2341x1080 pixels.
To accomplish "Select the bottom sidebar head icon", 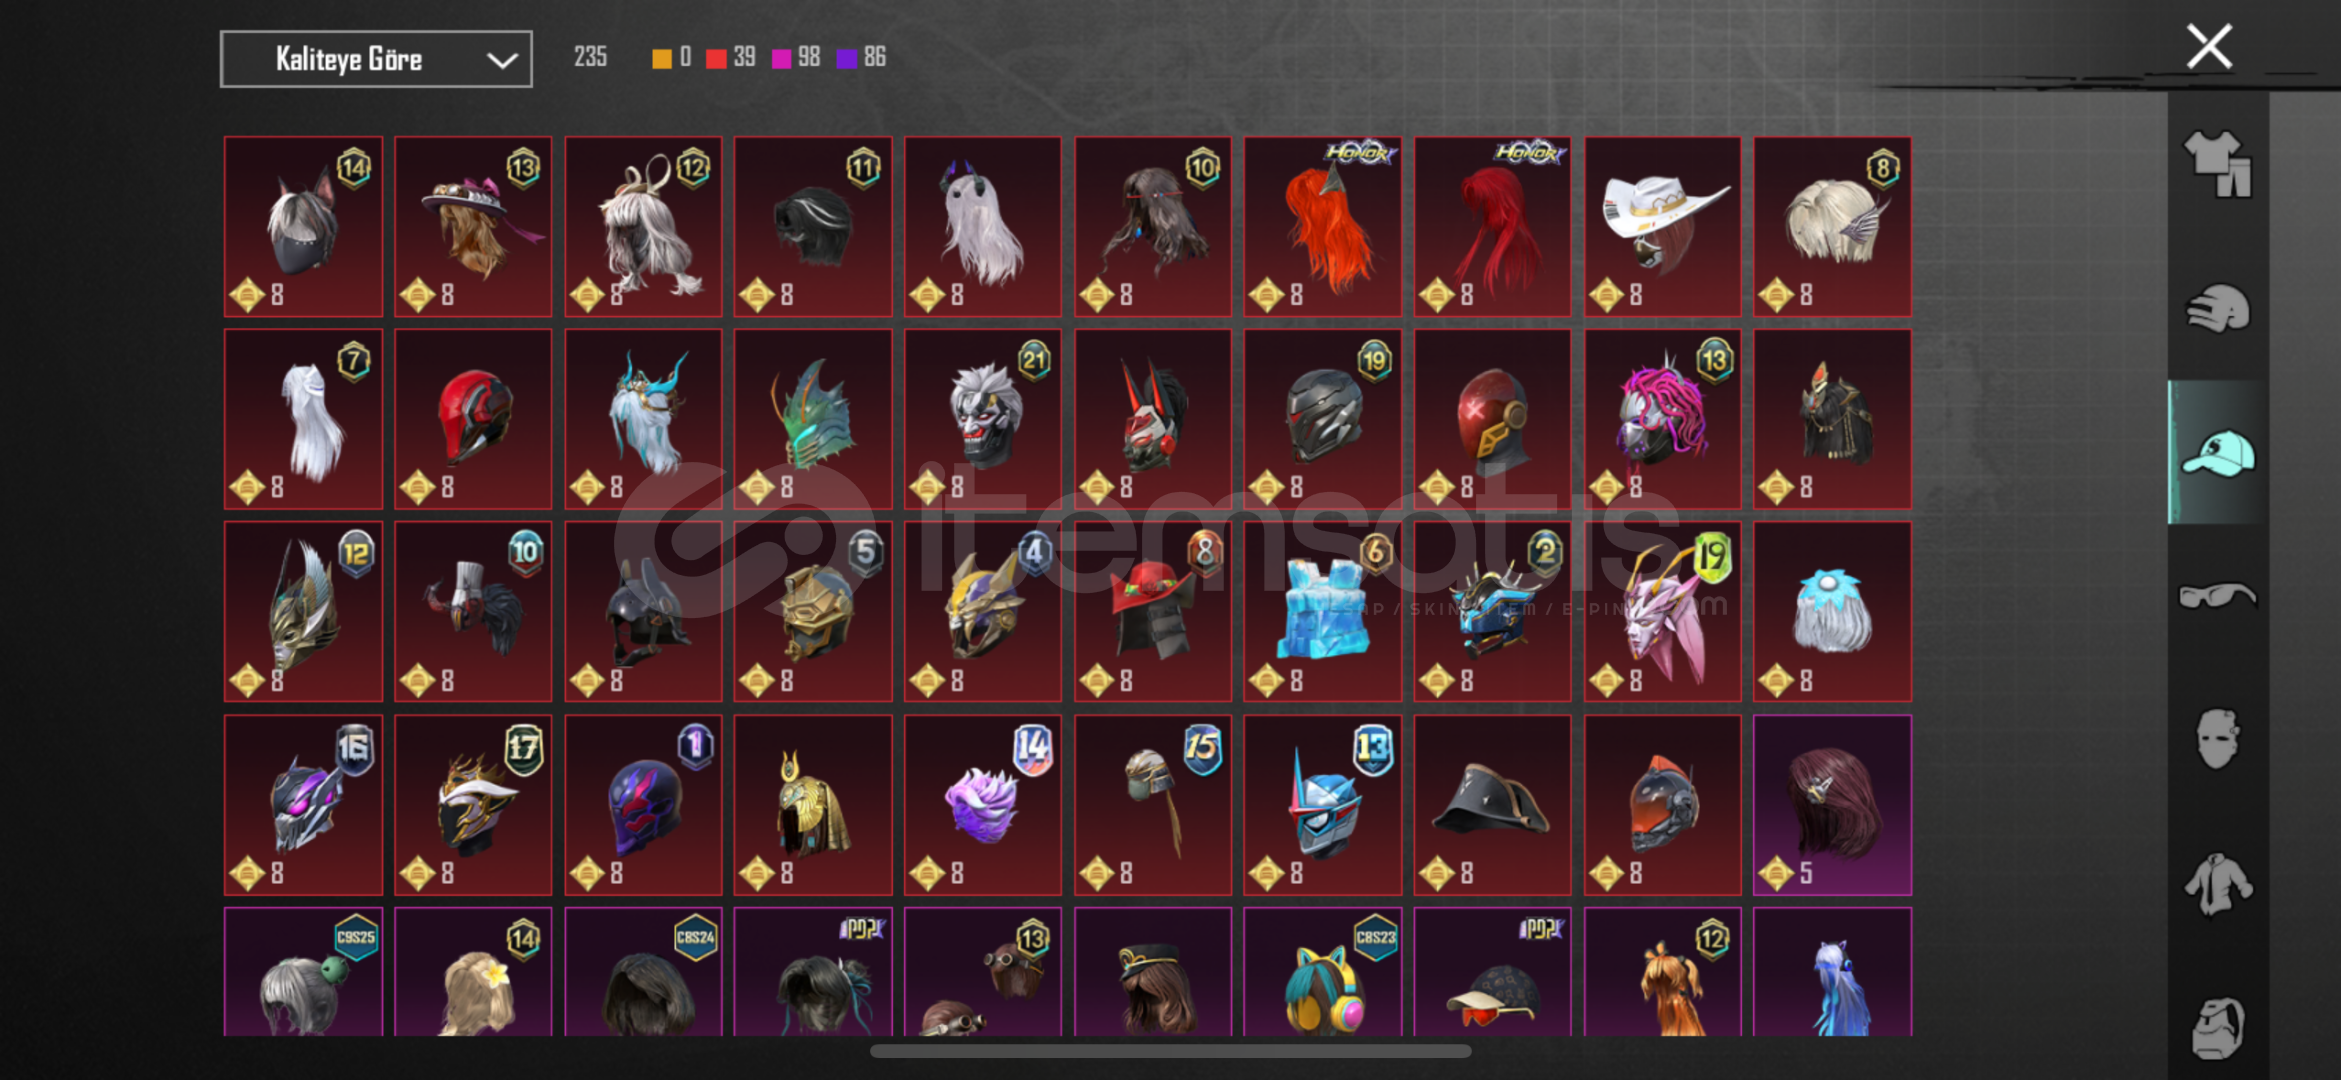I will pos(2217,1027).
